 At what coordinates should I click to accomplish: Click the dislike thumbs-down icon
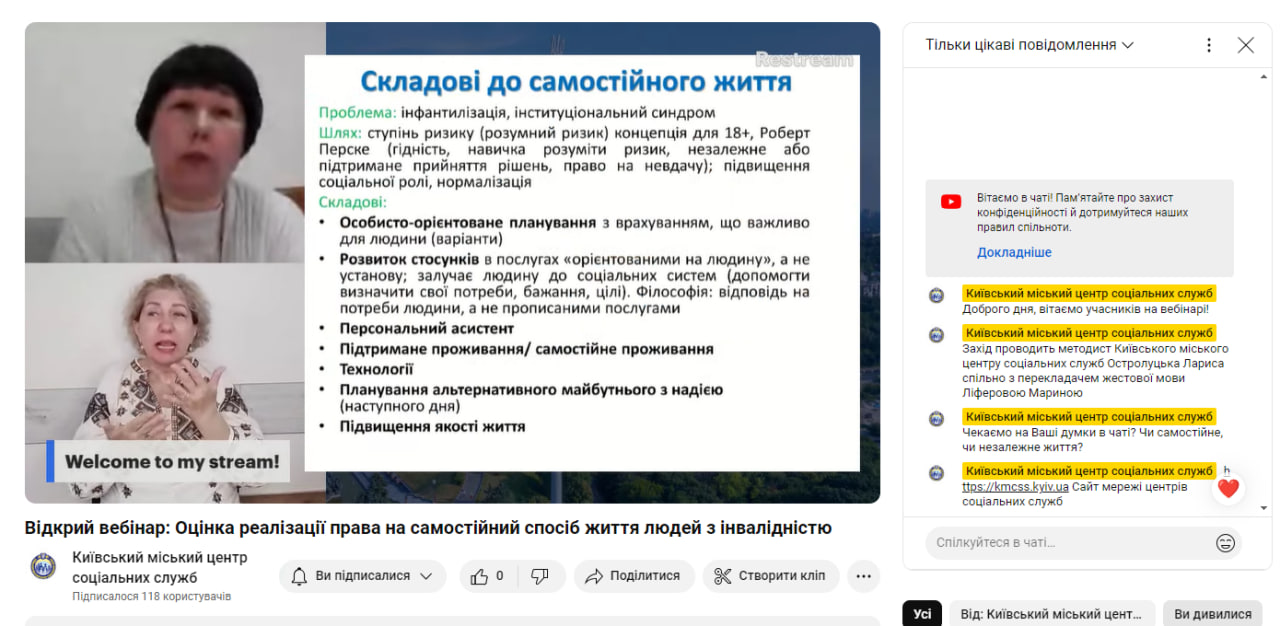tap(540, 576)
